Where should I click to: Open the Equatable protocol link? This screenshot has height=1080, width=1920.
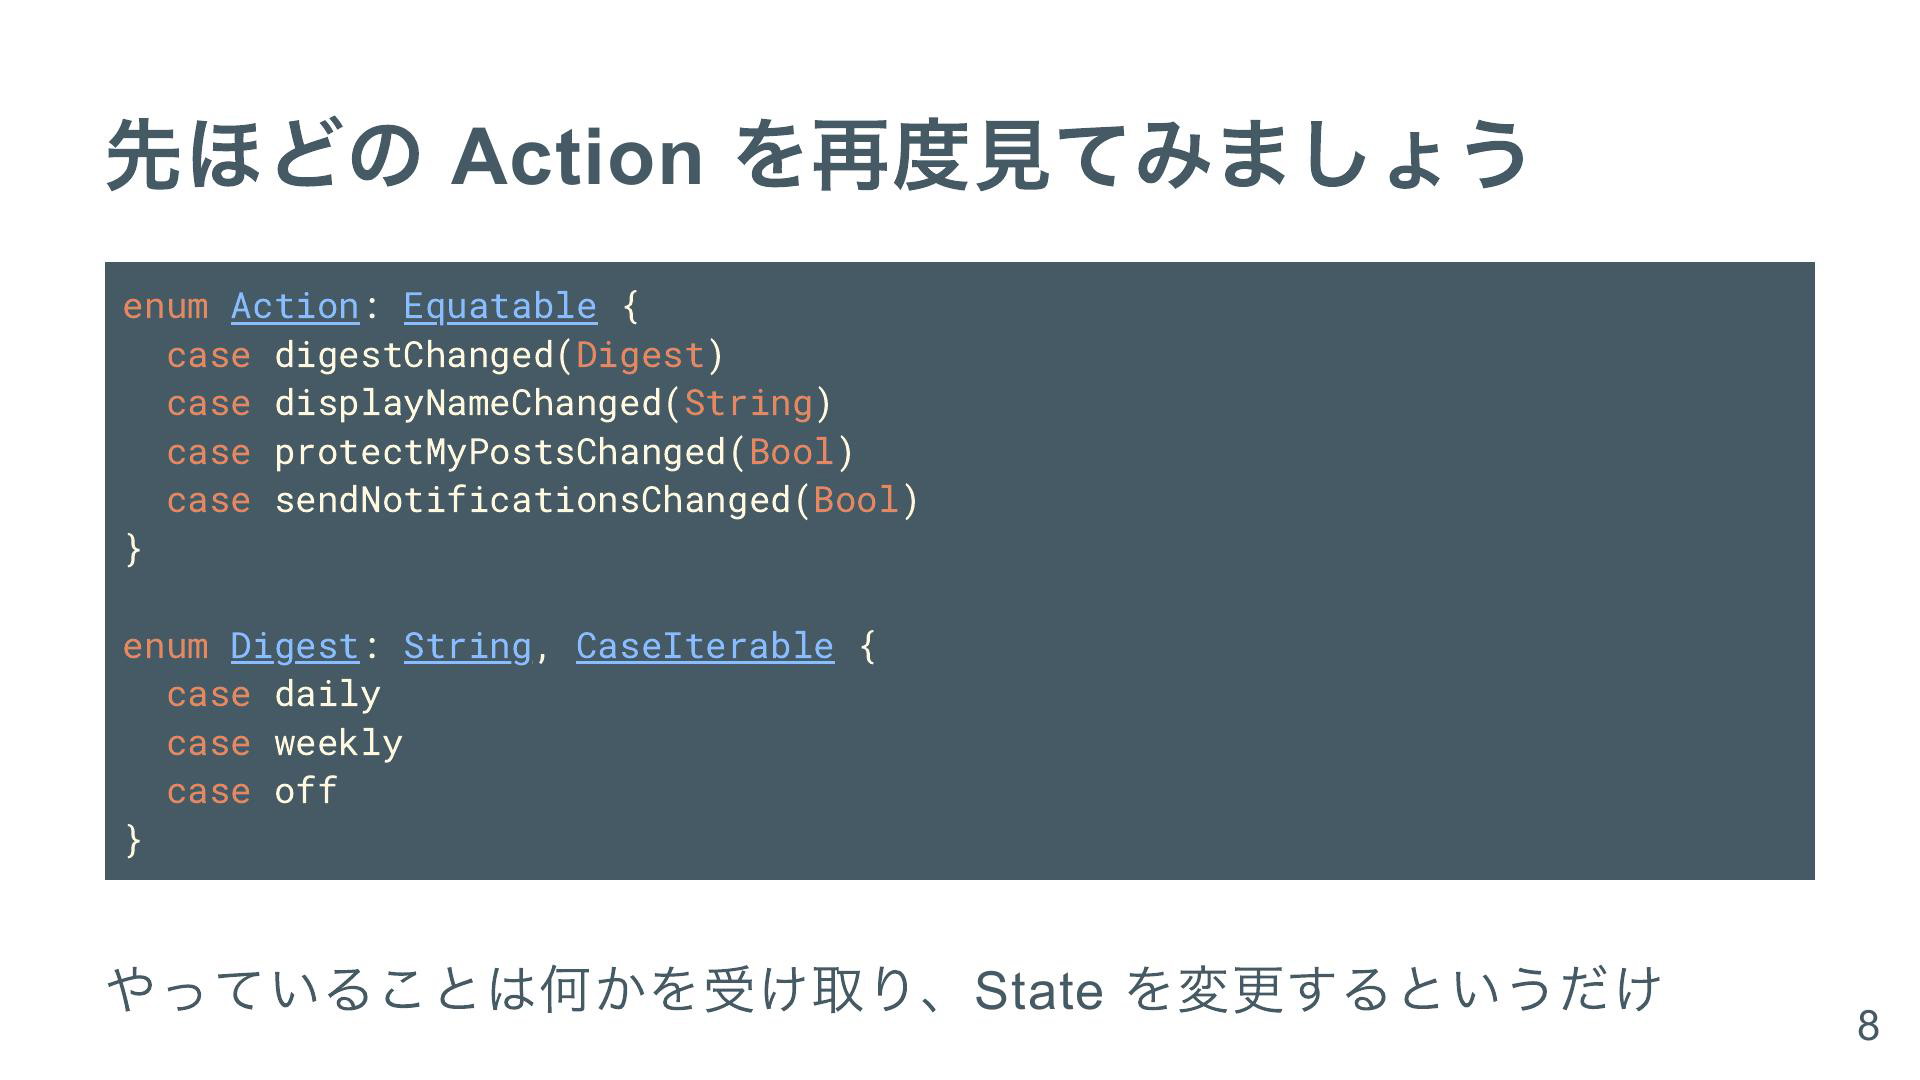click(500, 306)
